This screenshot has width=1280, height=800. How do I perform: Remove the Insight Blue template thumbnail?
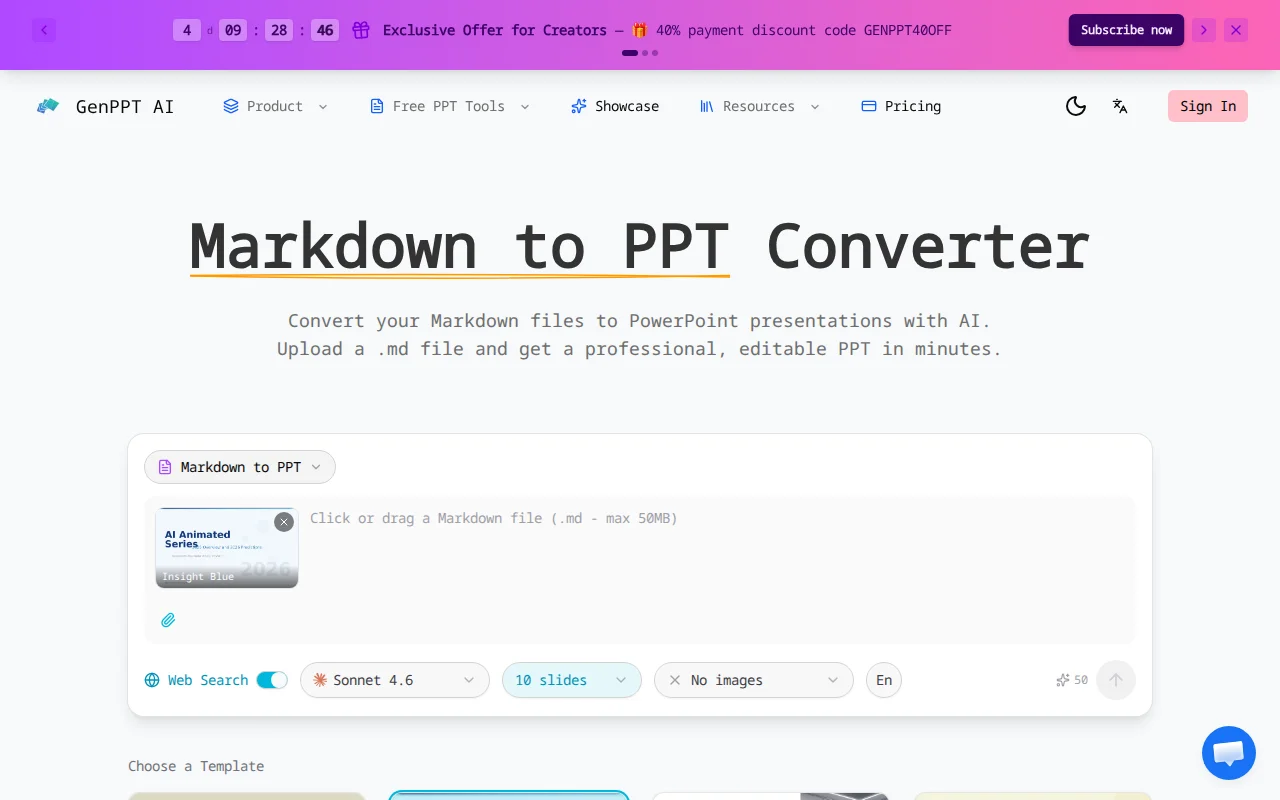point(284,522)
